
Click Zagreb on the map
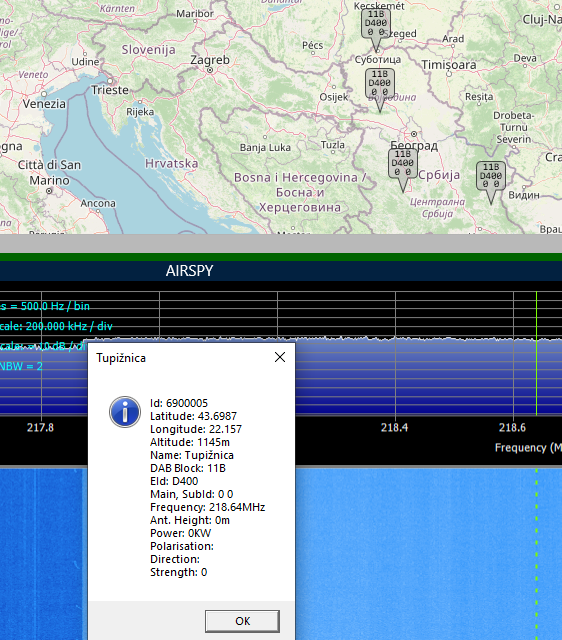pos(210,61)
